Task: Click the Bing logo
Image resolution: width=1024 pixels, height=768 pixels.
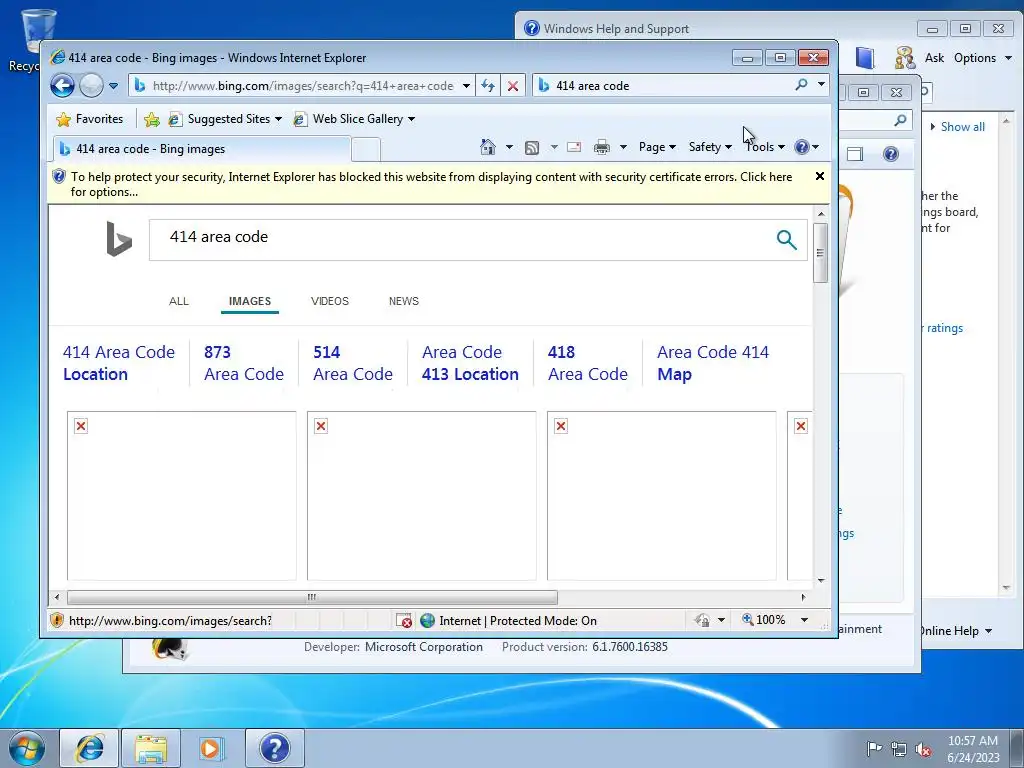Action: pos(119,239)
